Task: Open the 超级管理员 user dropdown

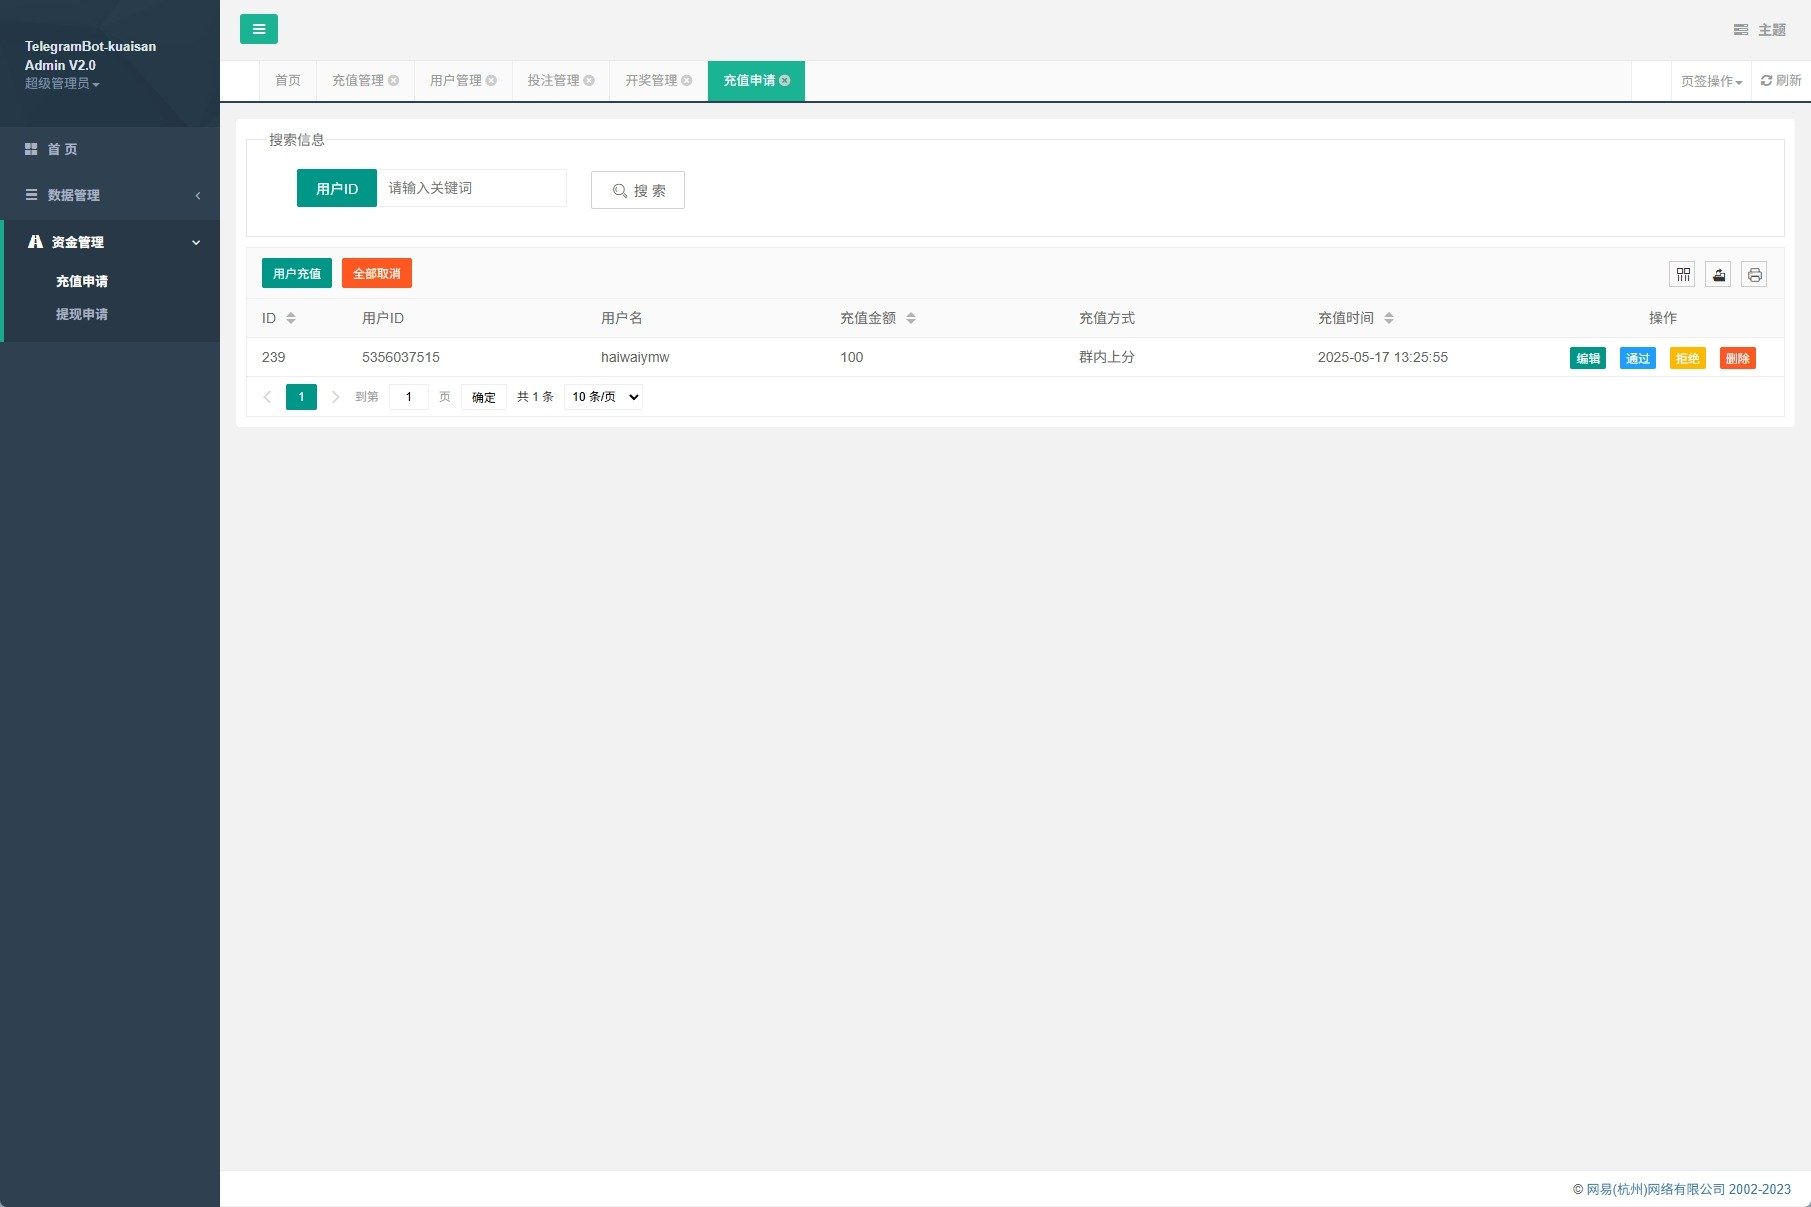Action: coord(62,84)
